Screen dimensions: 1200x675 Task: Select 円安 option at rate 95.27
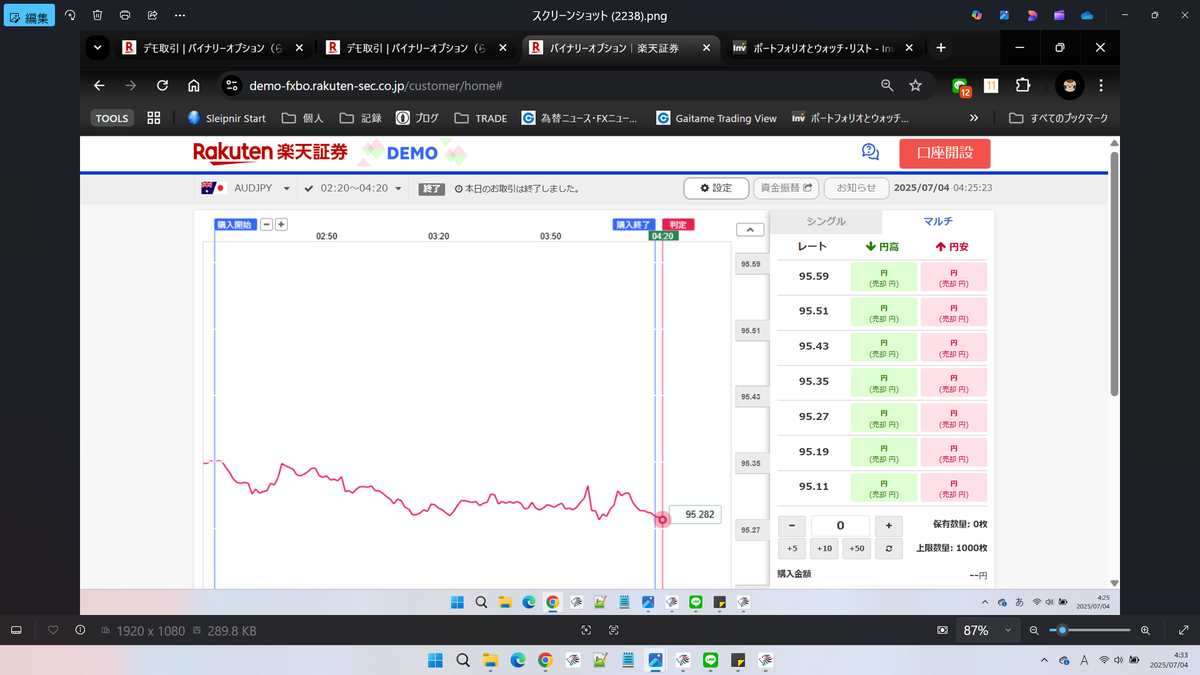pyautogui.click(x=954, y=417)
